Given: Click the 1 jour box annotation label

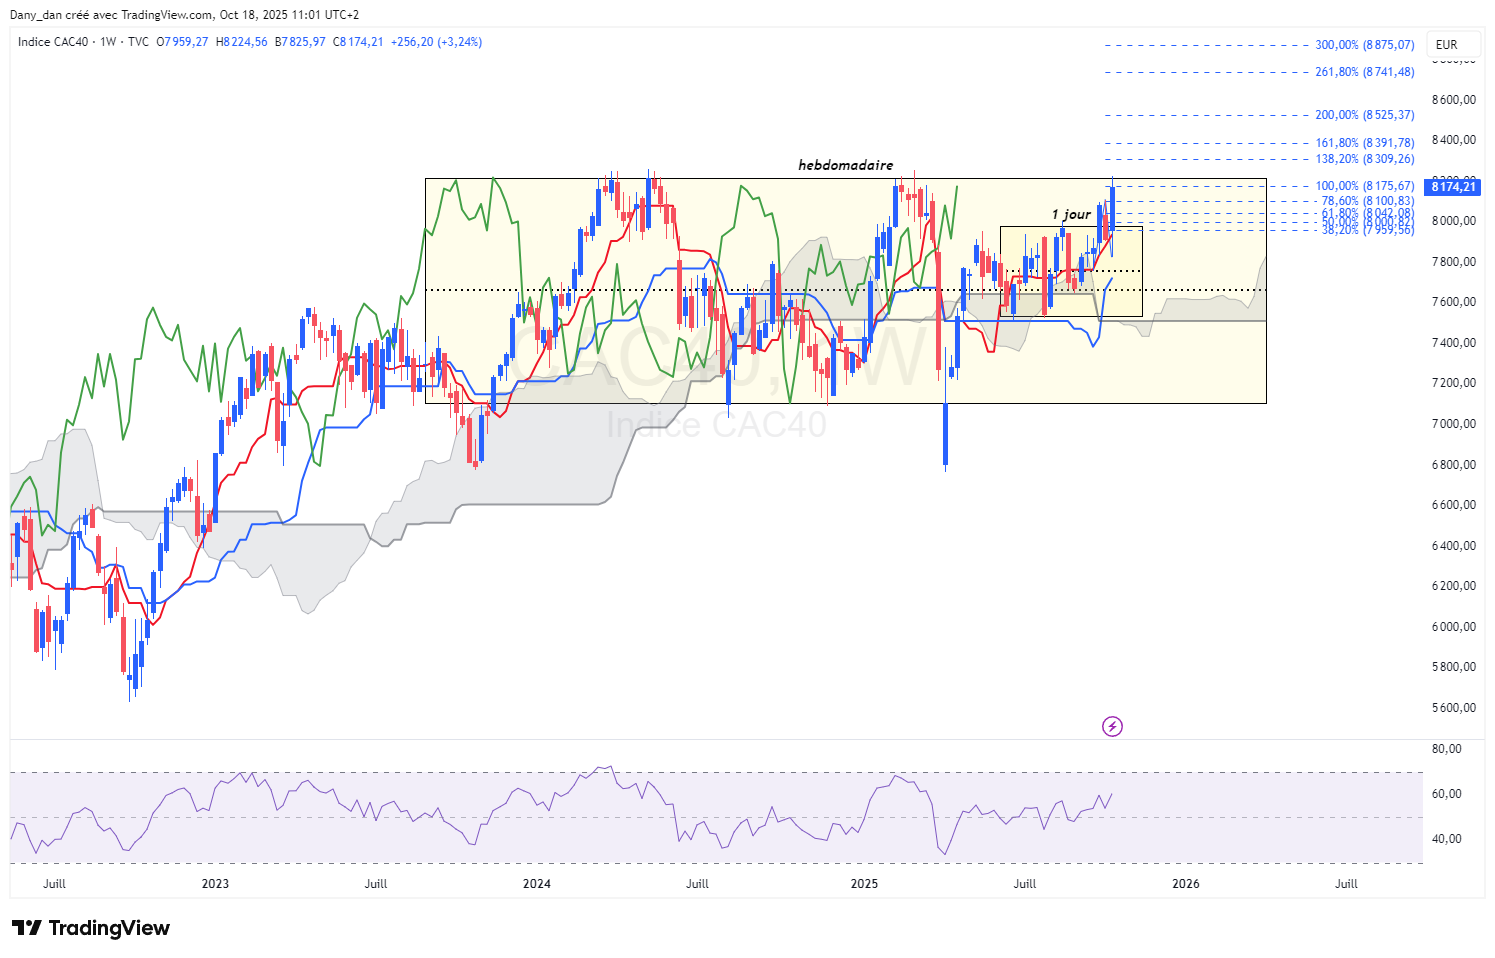Looking at the screenshot, I should coord(1071,214).
